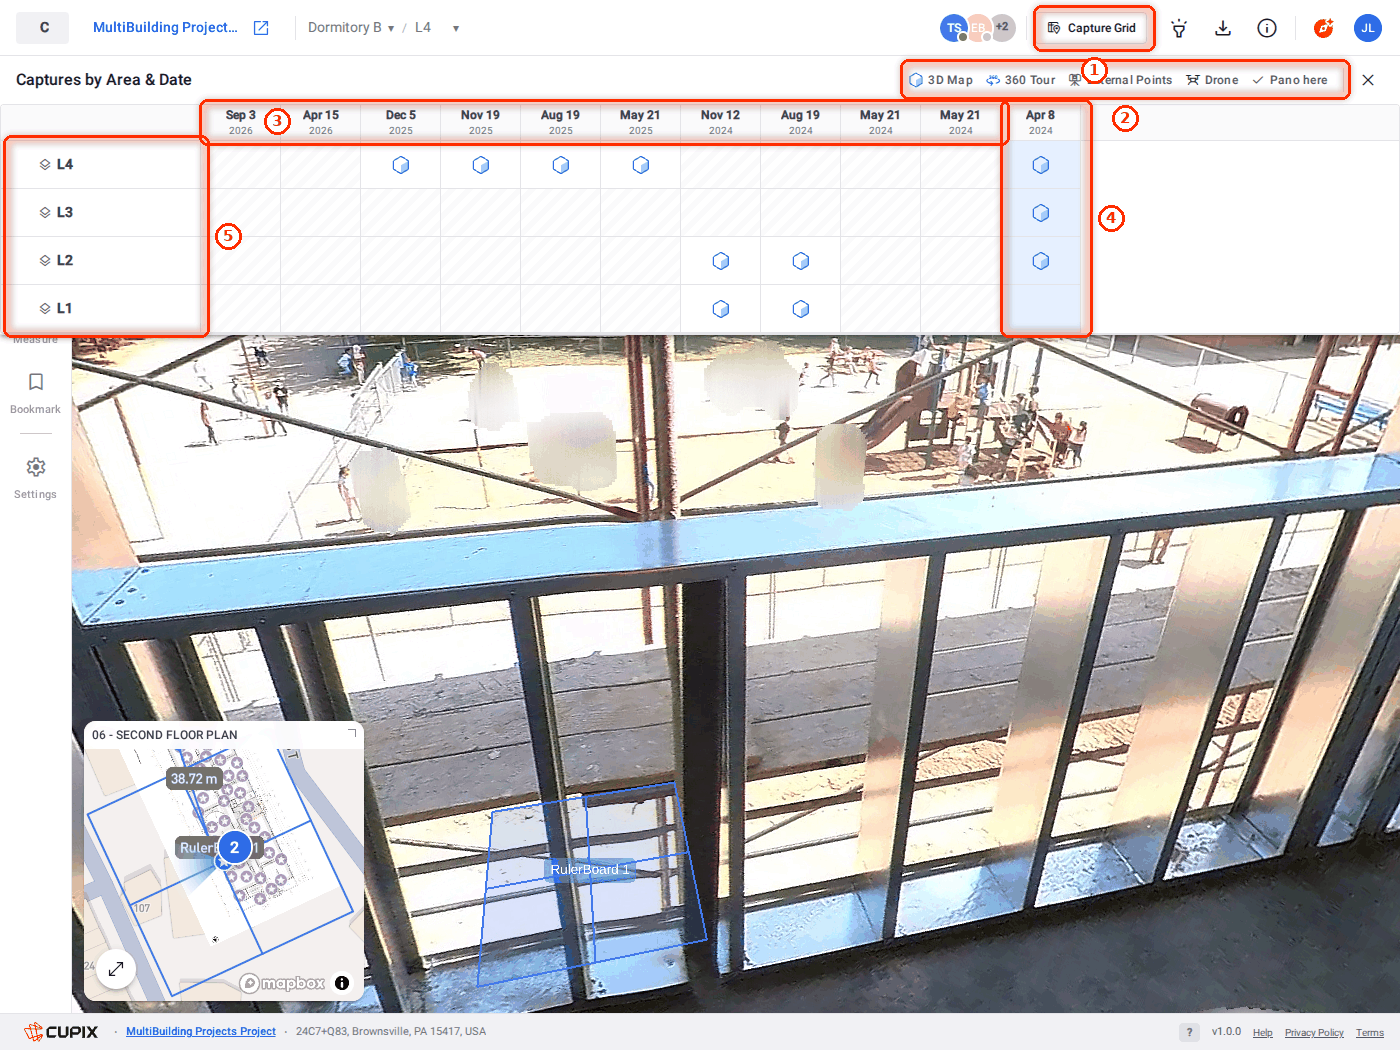The image size is (1400, 1050).
Task: Open the Privacy Policy link
Action: [1314, 1033]
